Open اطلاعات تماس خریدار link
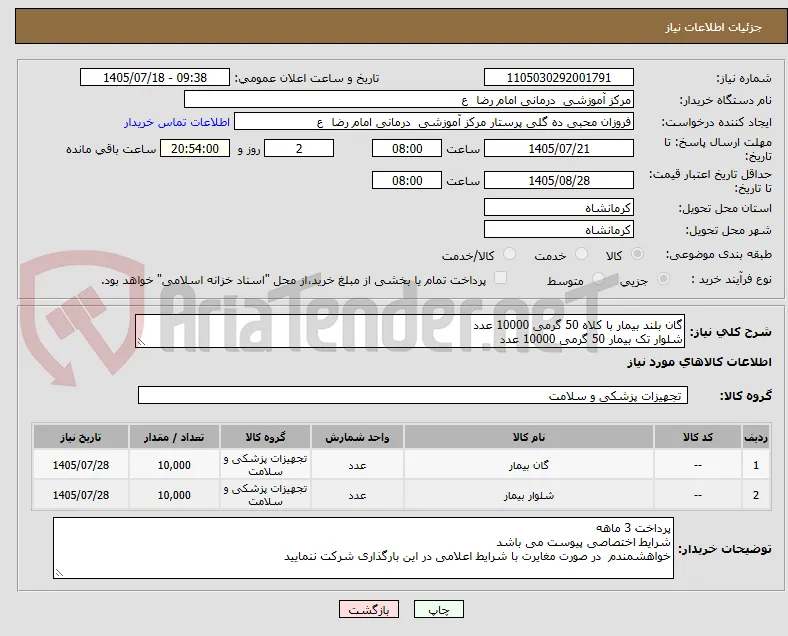788x636 pixels. click(177, 122)
